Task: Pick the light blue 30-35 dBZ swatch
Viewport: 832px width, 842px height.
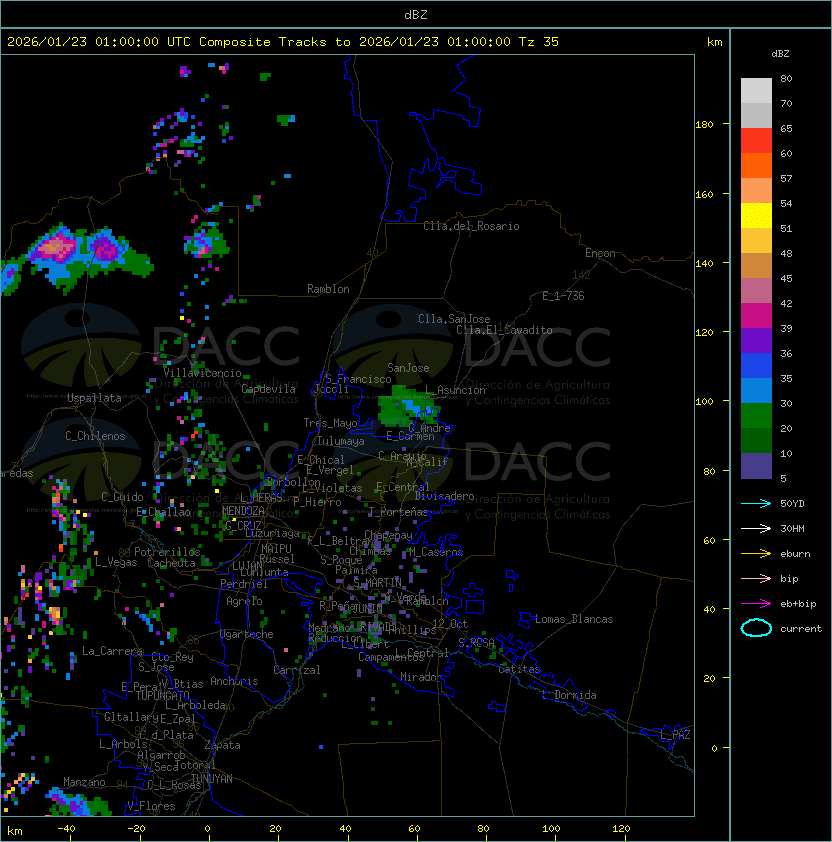Action: [x=756, y=390]
